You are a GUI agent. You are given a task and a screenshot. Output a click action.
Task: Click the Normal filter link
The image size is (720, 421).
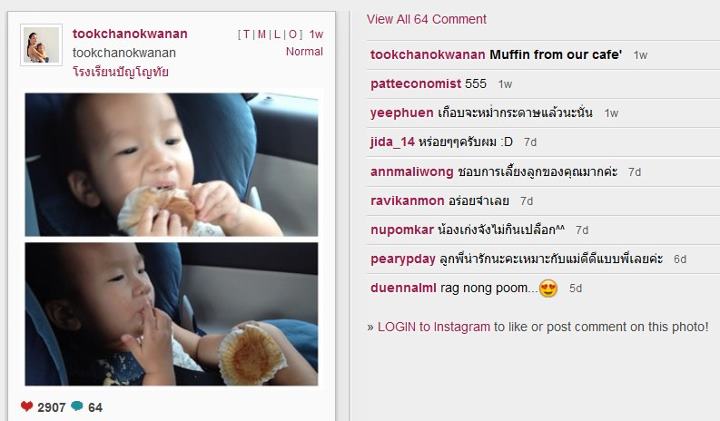coord(304,51)
